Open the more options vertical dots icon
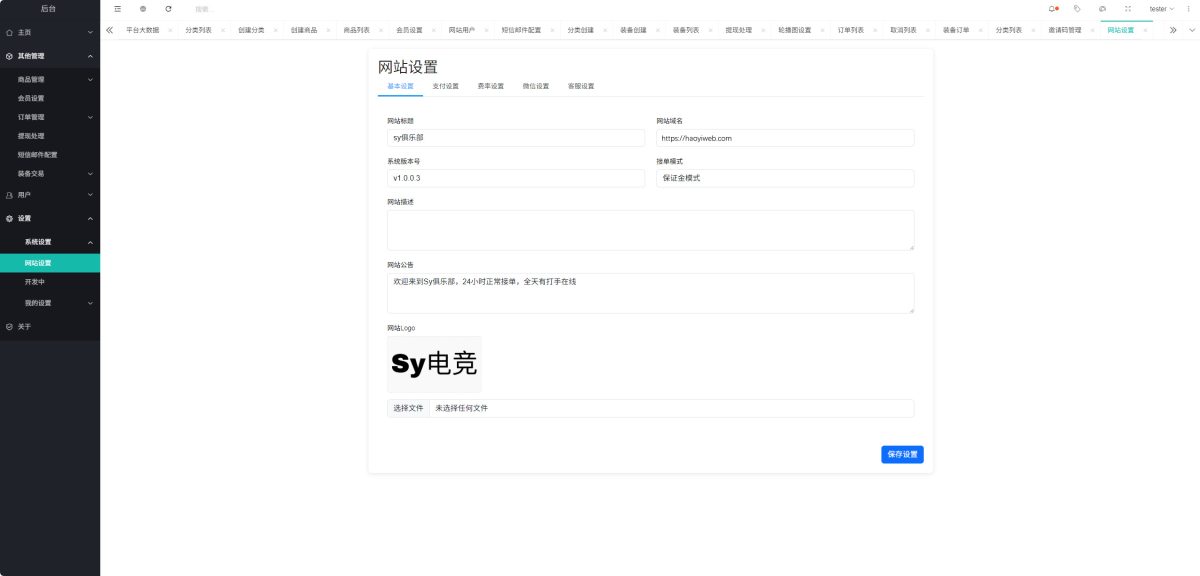Image resolution: width=1200 pixels, height=576 pixels. pyautogui.click(x=1189, y=8)
